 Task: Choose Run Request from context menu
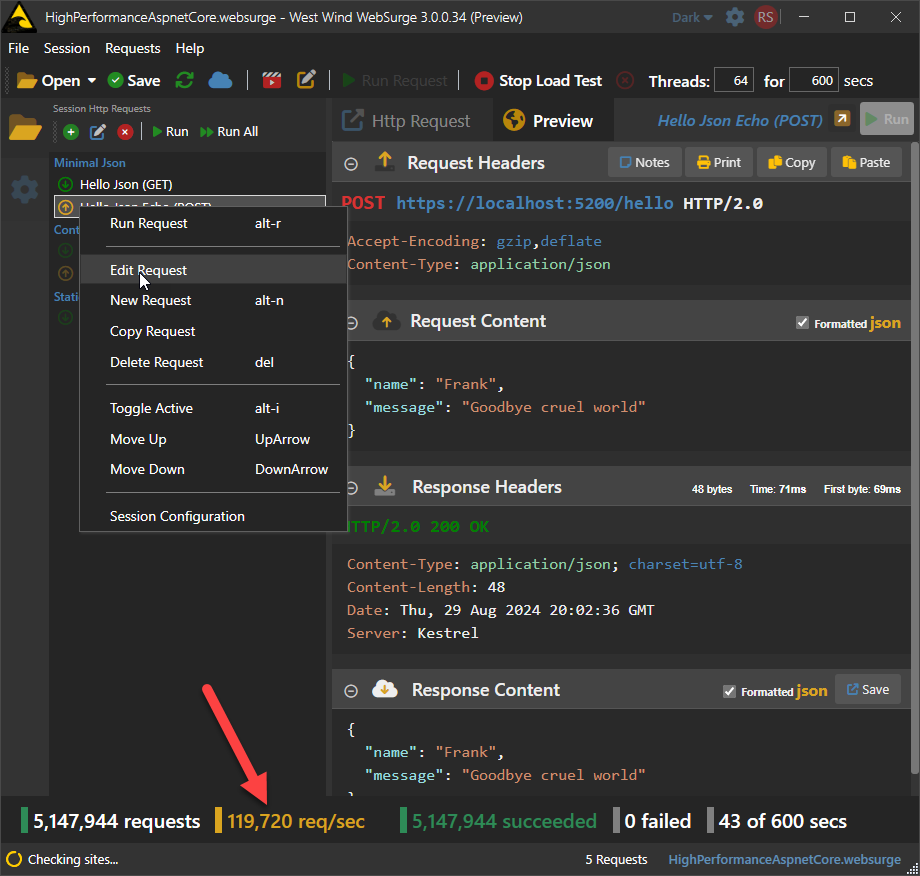click(x=212, y=224)
